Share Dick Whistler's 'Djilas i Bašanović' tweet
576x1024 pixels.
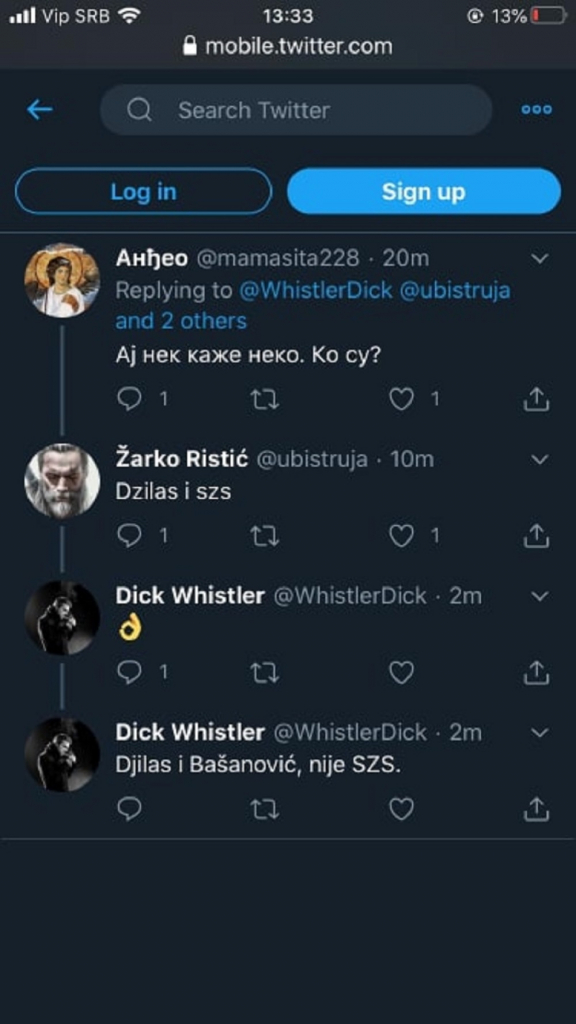tap(538, 808)
